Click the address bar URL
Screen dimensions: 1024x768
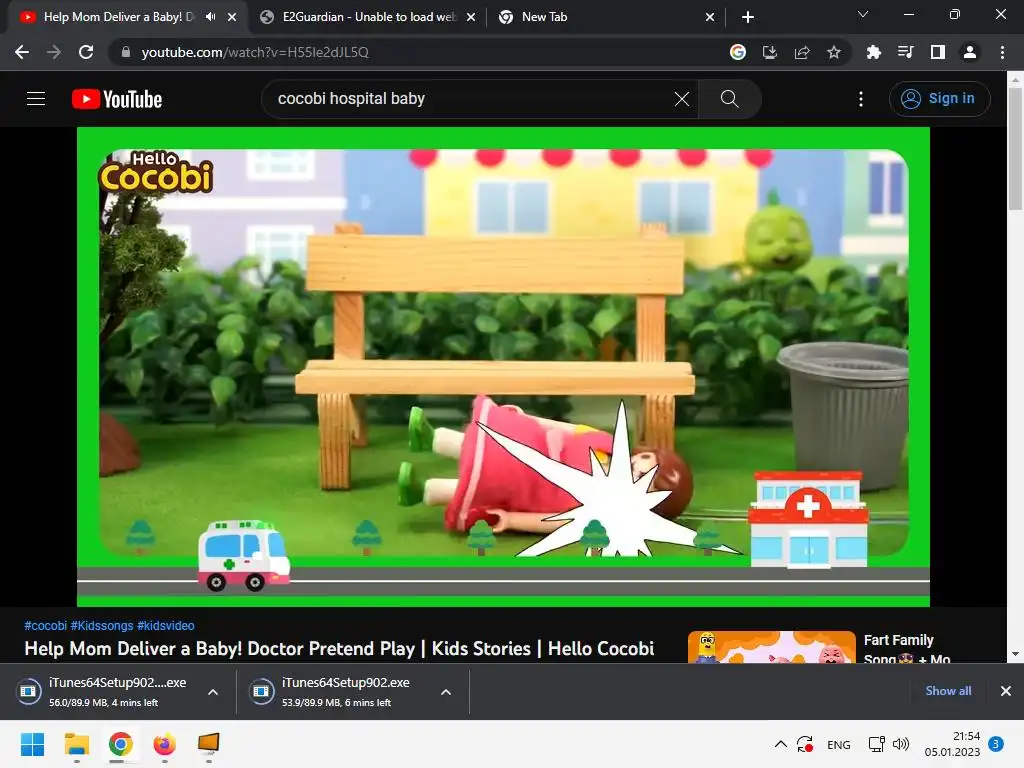(255, 52)
